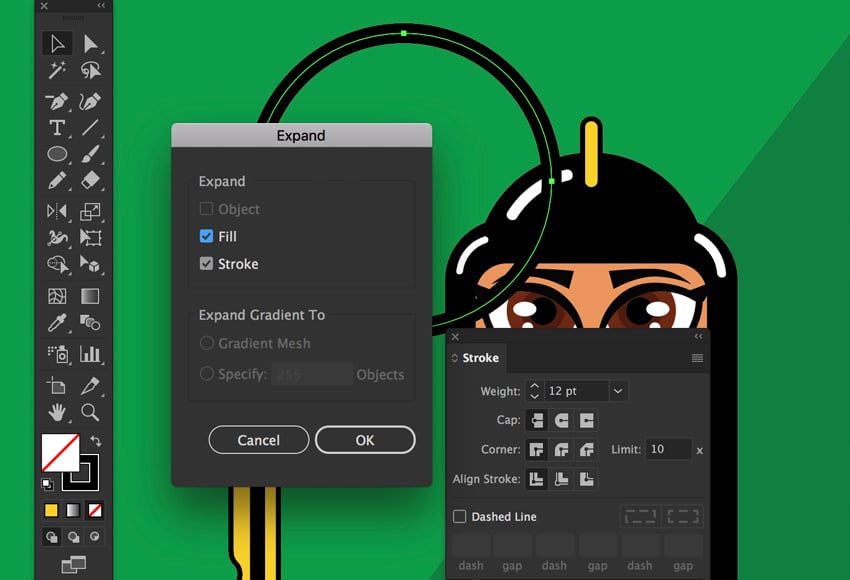The width and height of the screenshot is (850, 580).
Task: Select the Artboard tool
Action: 57,386
